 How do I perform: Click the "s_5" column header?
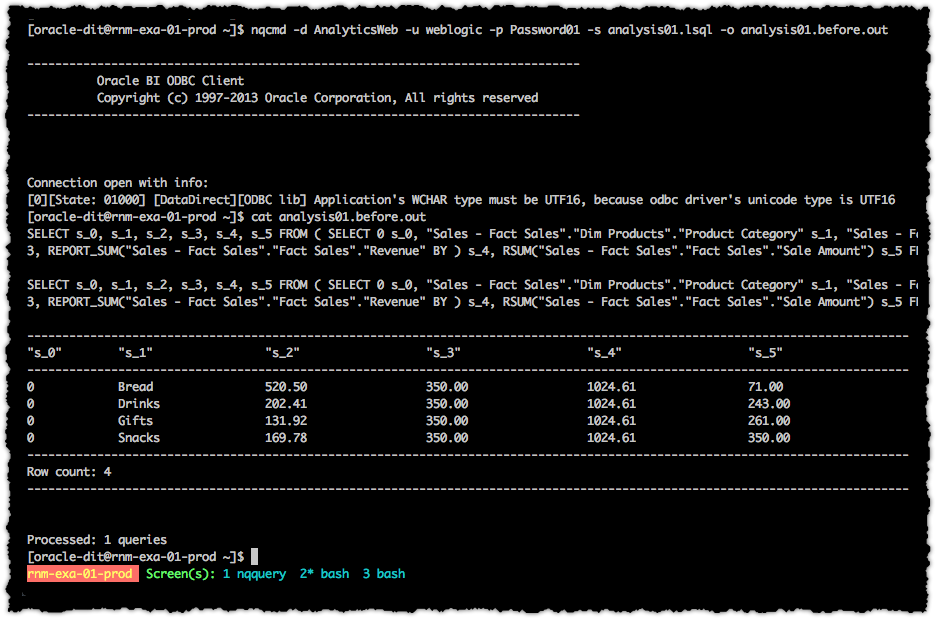tap(766, 353)
